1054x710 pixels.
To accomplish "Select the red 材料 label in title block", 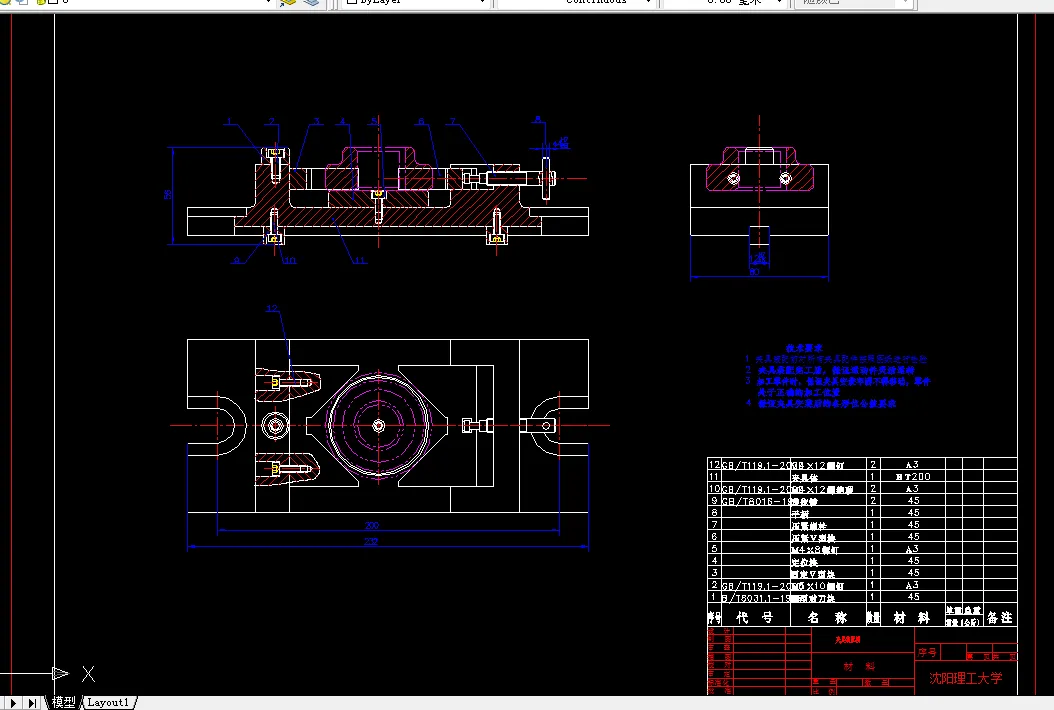I will [860, 666].
